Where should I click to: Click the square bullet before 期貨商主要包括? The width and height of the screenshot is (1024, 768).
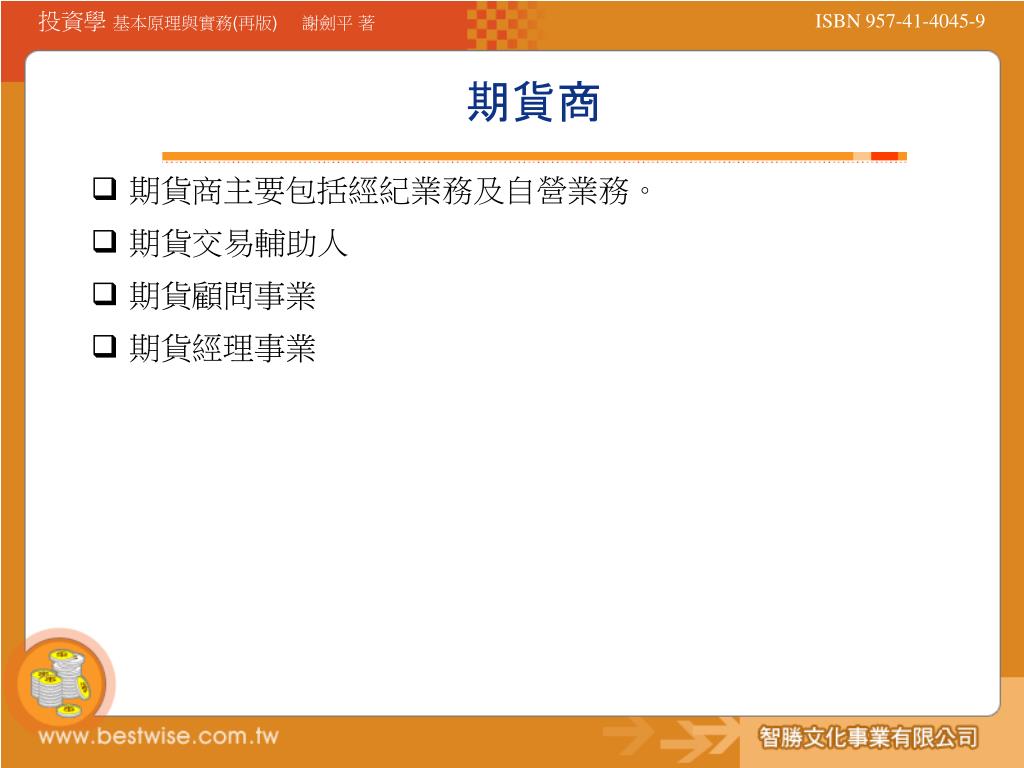click(104, 188)
